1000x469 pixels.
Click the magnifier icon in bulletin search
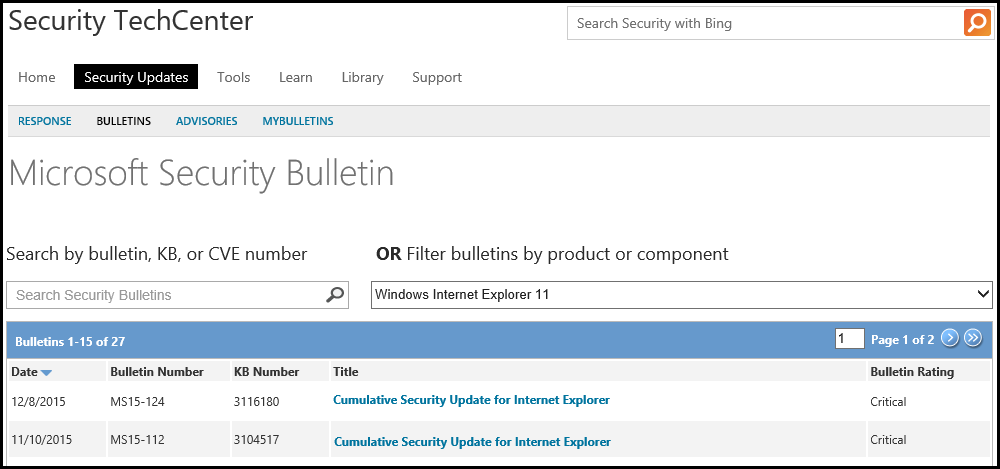pos(336,295)
